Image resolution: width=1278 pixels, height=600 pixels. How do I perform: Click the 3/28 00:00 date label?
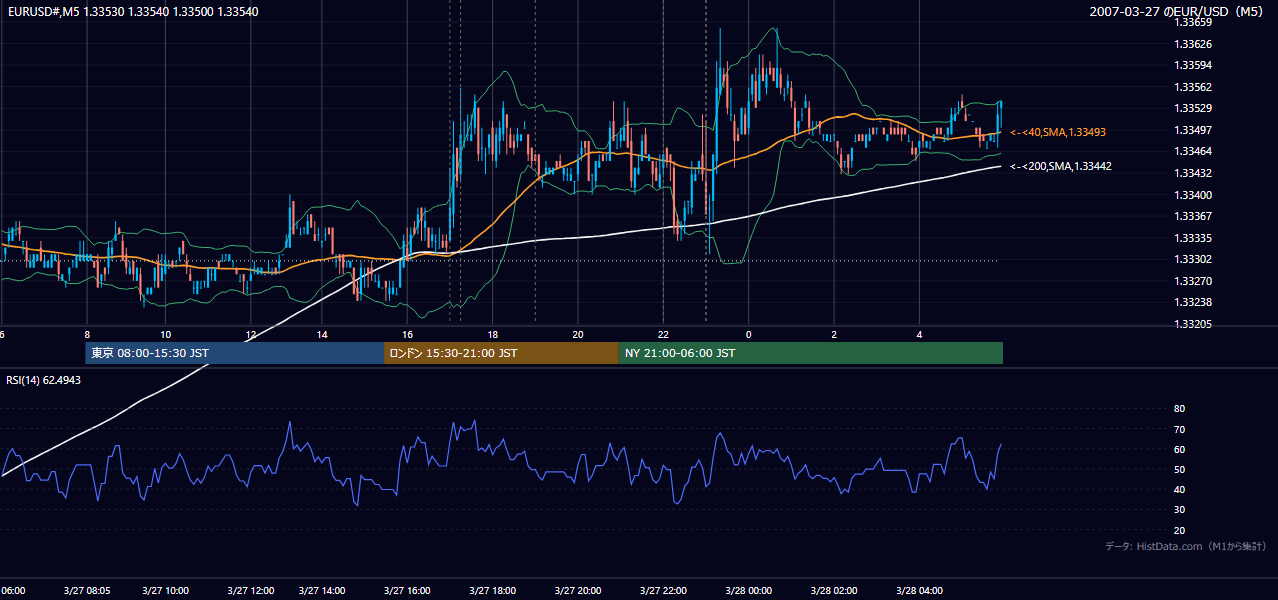tap(747, 591)
